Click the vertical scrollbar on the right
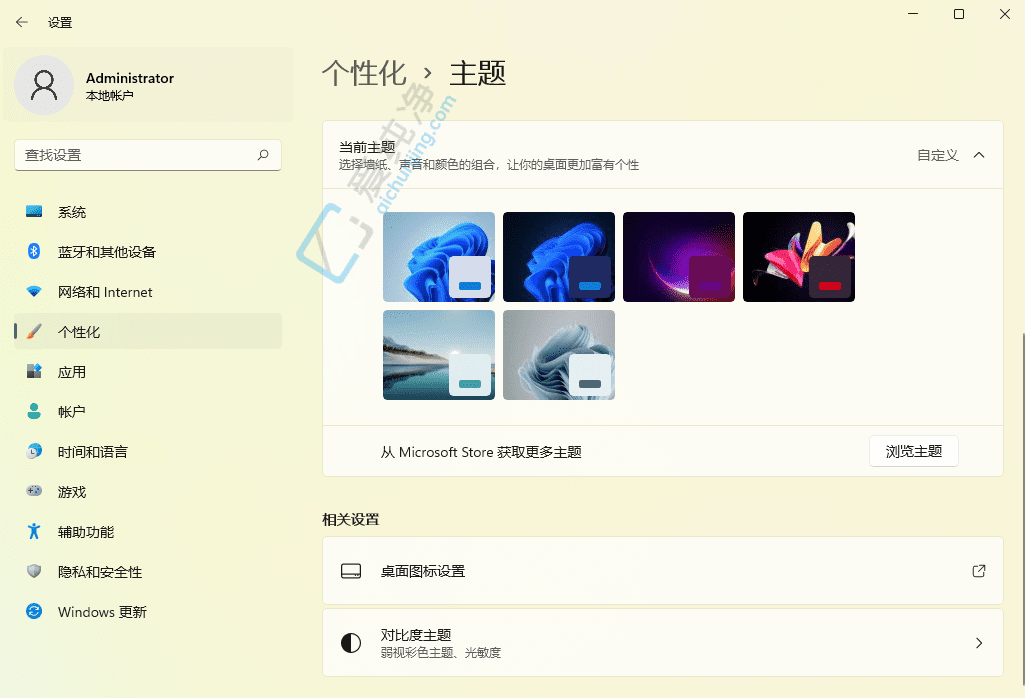The image size is (1025, 698). point(1022,510)
